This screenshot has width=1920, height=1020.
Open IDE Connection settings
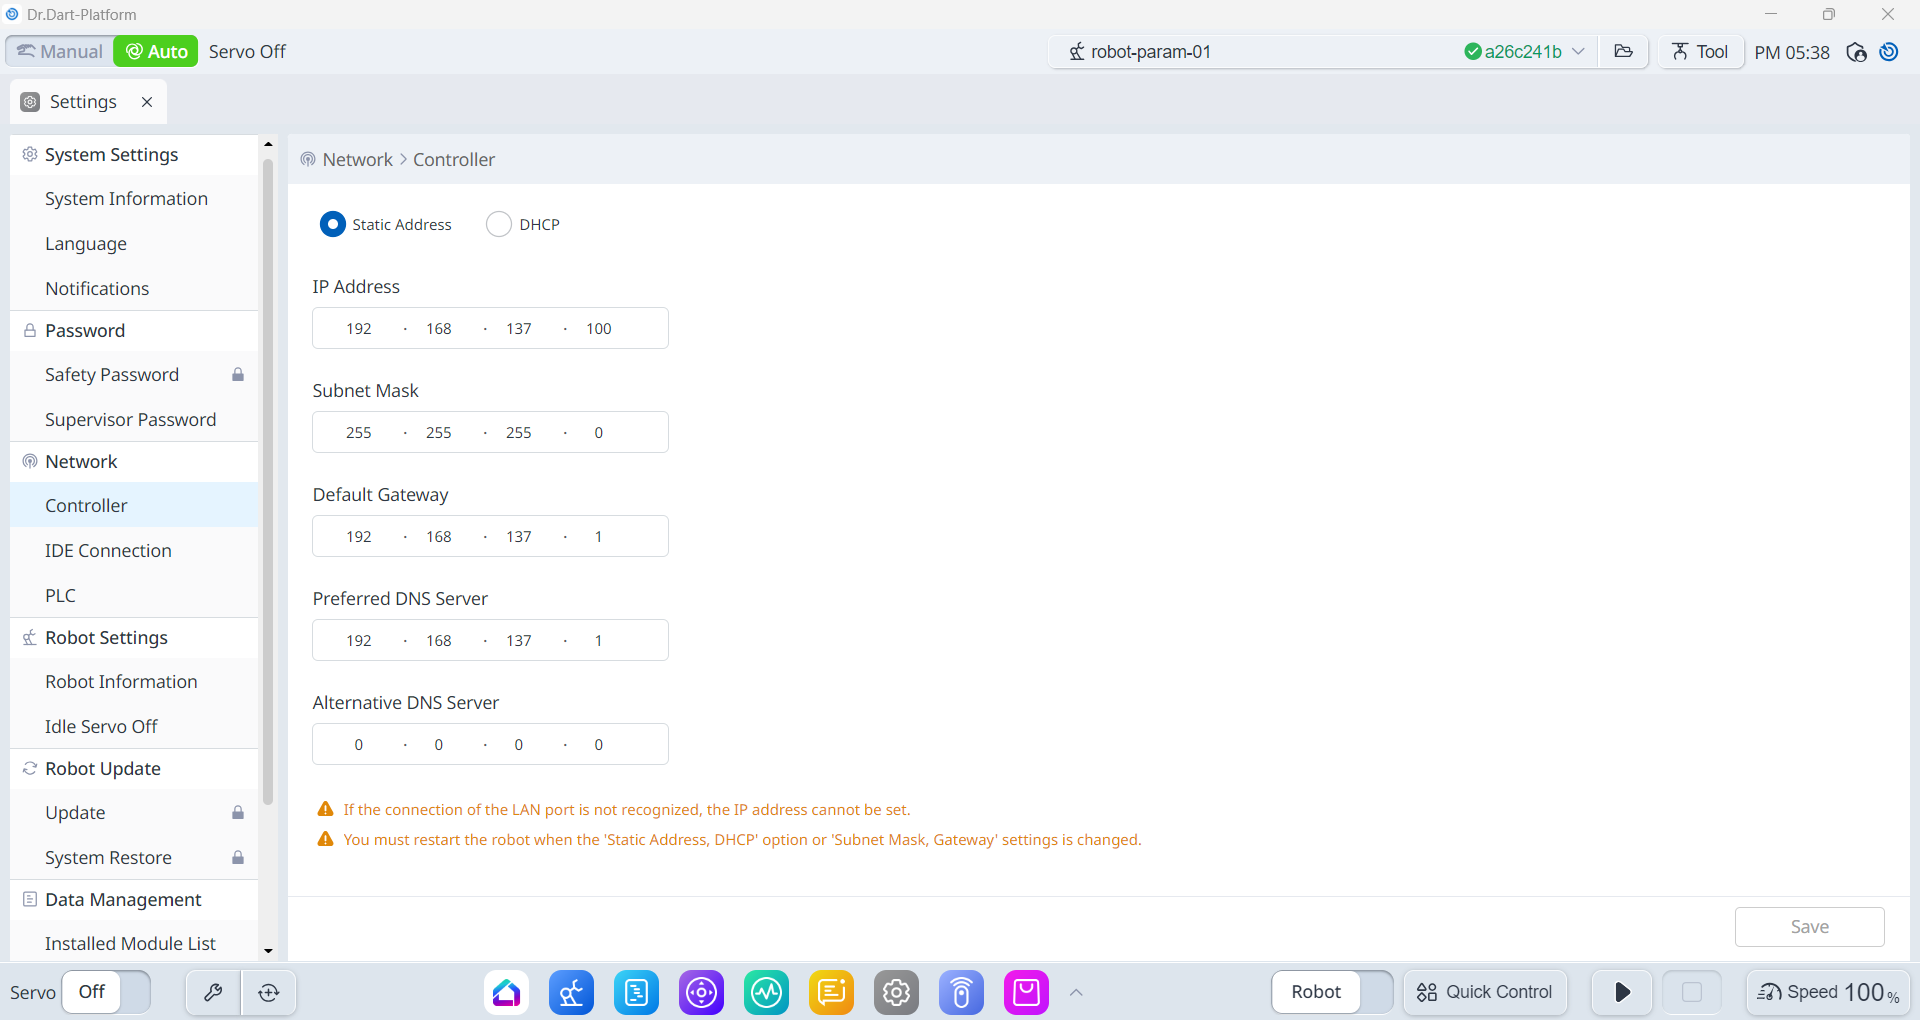tap(134, 551)
